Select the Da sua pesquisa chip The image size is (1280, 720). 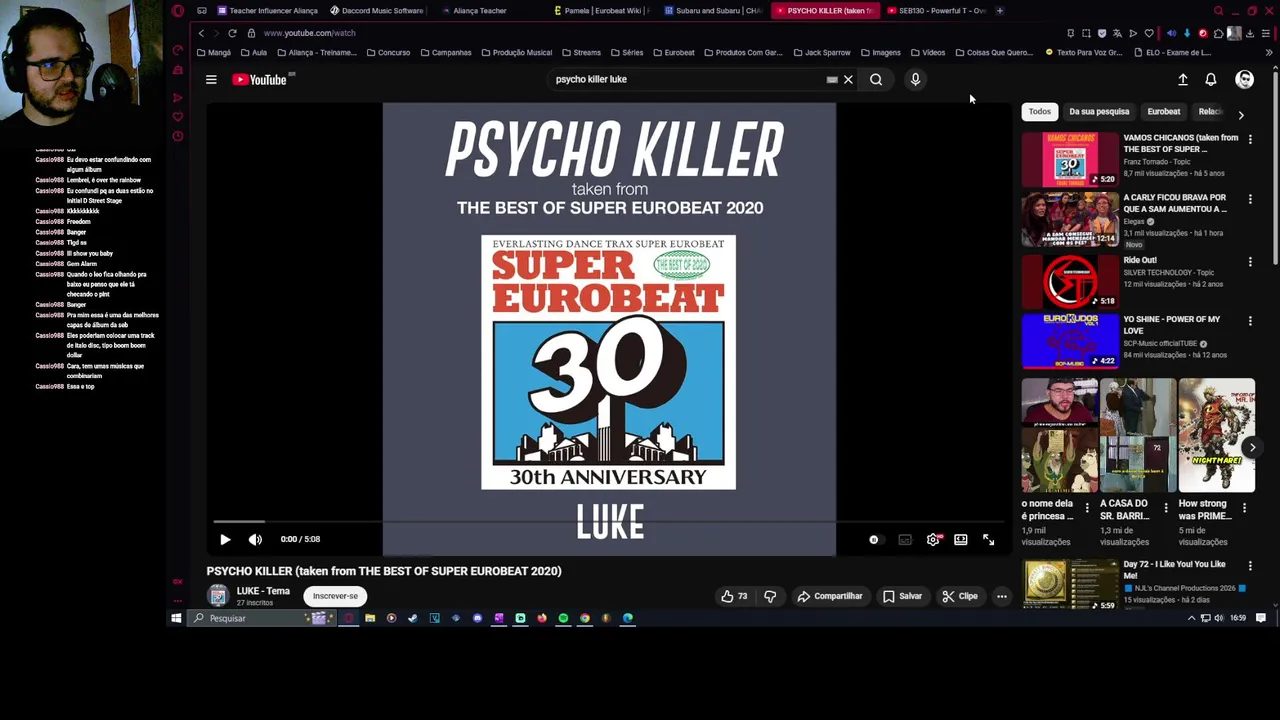pyautogui.click(x=1099, y=112)
